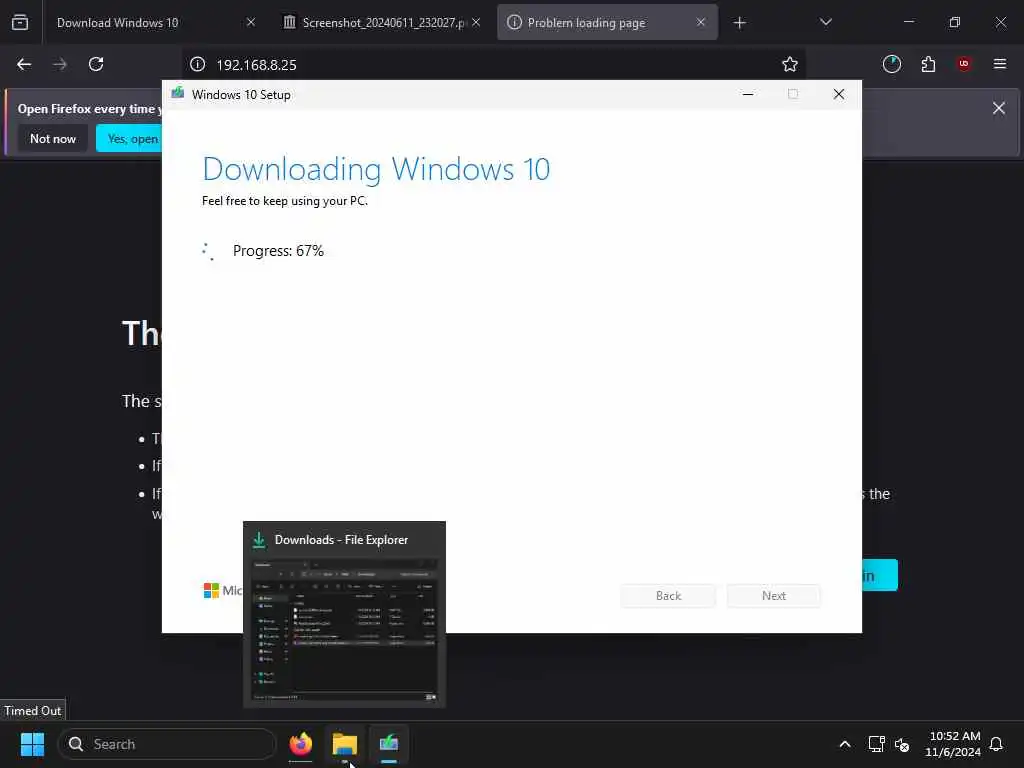The height and width of the screenshot is (768, 1024).
Task: Dismiss the Firefox notification bar
Action: 999,108
